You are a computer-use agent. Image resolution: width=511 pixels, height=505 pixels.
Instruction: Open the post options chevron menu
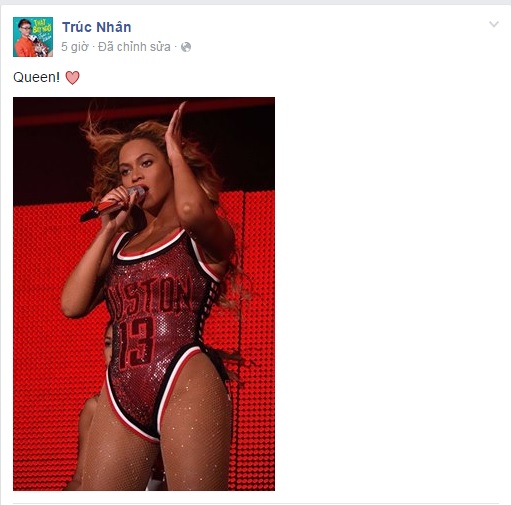494,24
